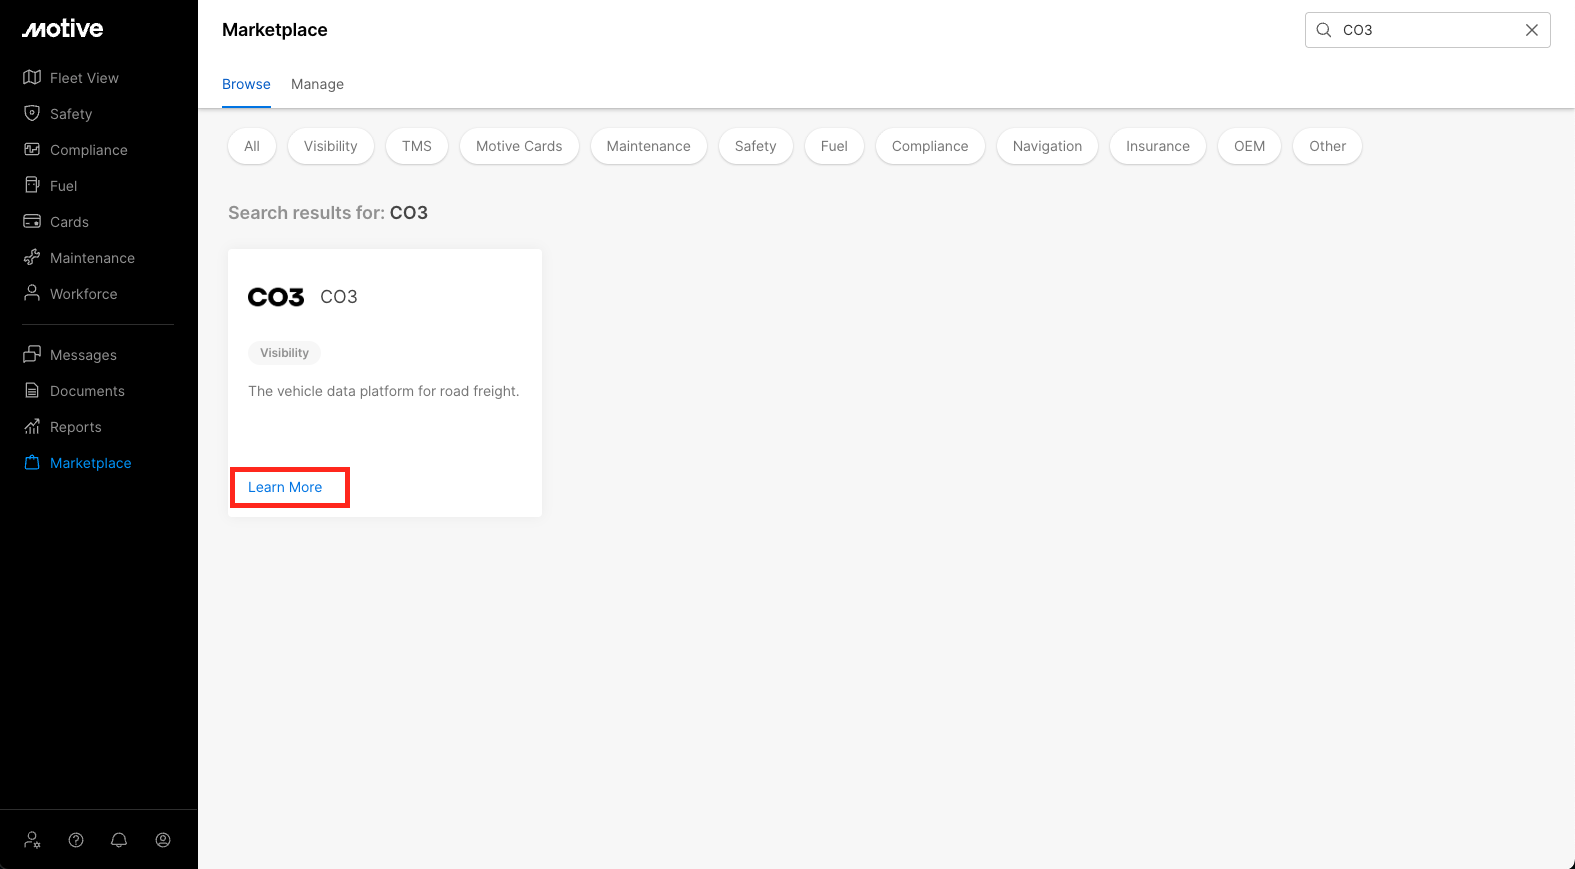1575x869 pixels.
Task: Open the admin user-settings icon at sidebar bottom
Action: point(33,840)
